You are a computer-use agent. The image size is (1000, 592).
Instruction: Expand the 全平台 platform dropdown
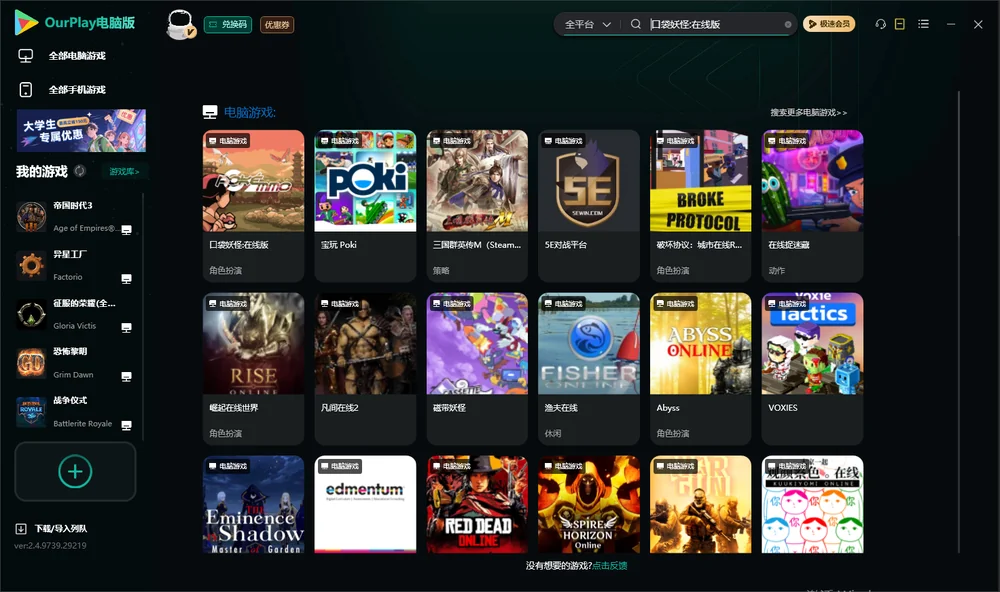[x=587, y=24]
